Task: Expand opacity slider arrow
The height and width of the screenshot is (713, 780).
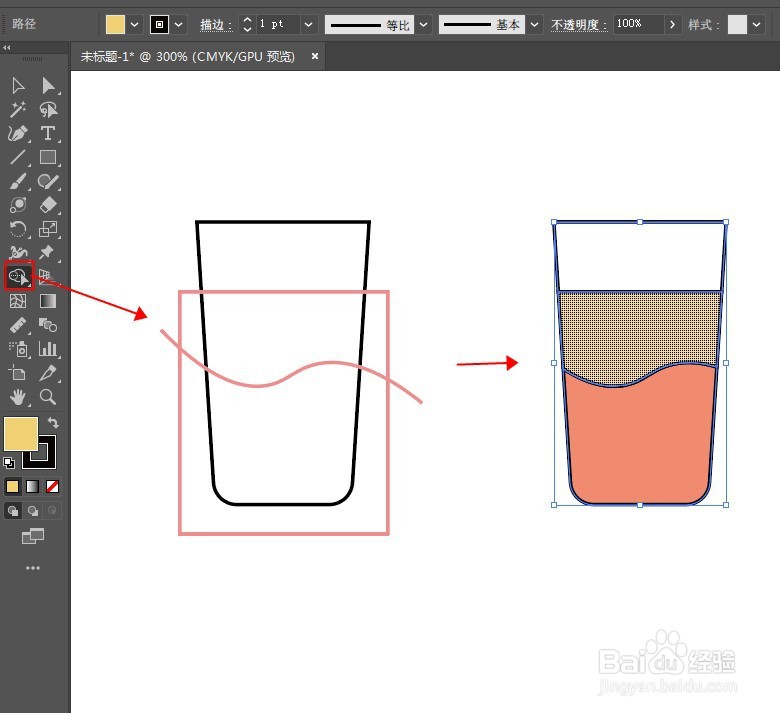Action: (x=672, y=24)
